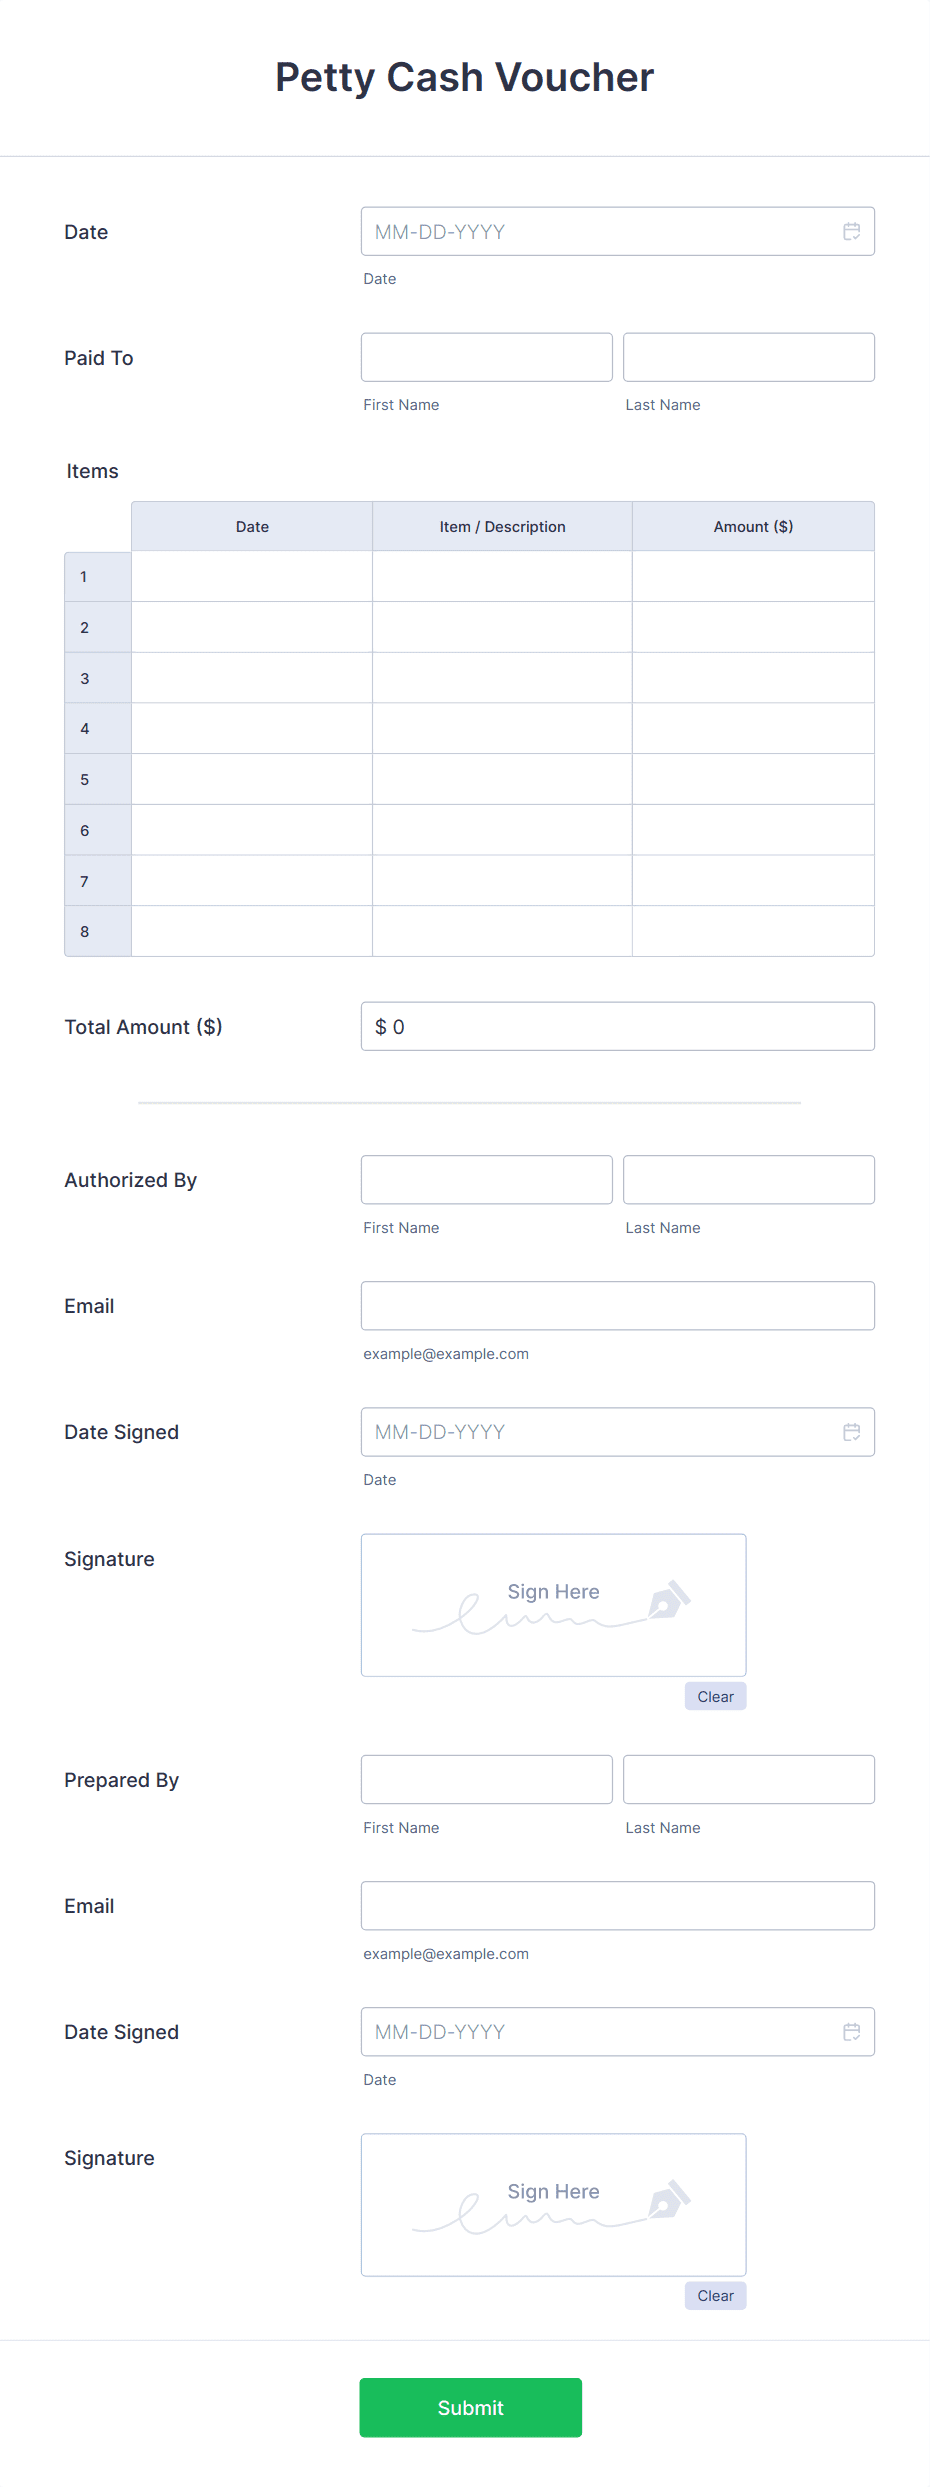Click the bottom Clear signature button

715,2295
